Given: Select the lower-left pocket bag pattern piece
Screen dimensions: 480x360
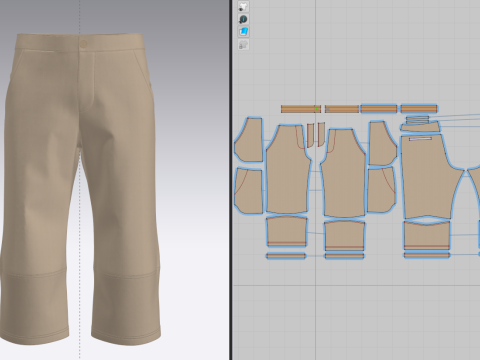Looking at the screenshot, I should tap(249, 191).
